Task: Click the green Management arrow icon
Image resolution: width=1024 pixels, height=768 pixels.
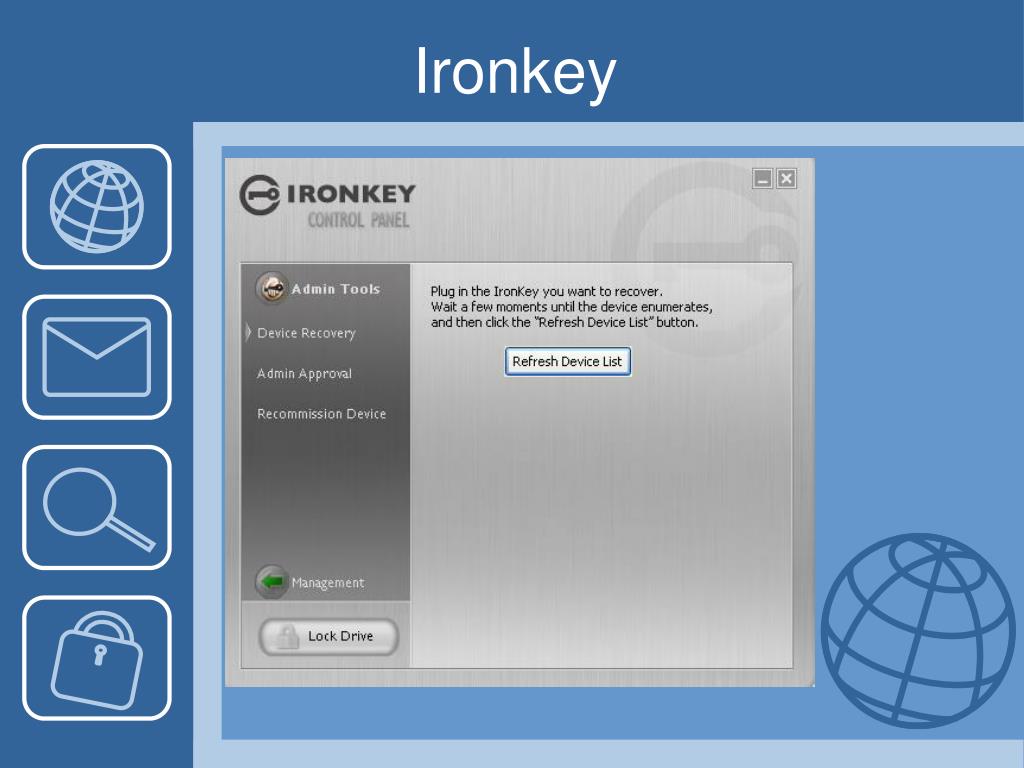Action: (271, 581)
